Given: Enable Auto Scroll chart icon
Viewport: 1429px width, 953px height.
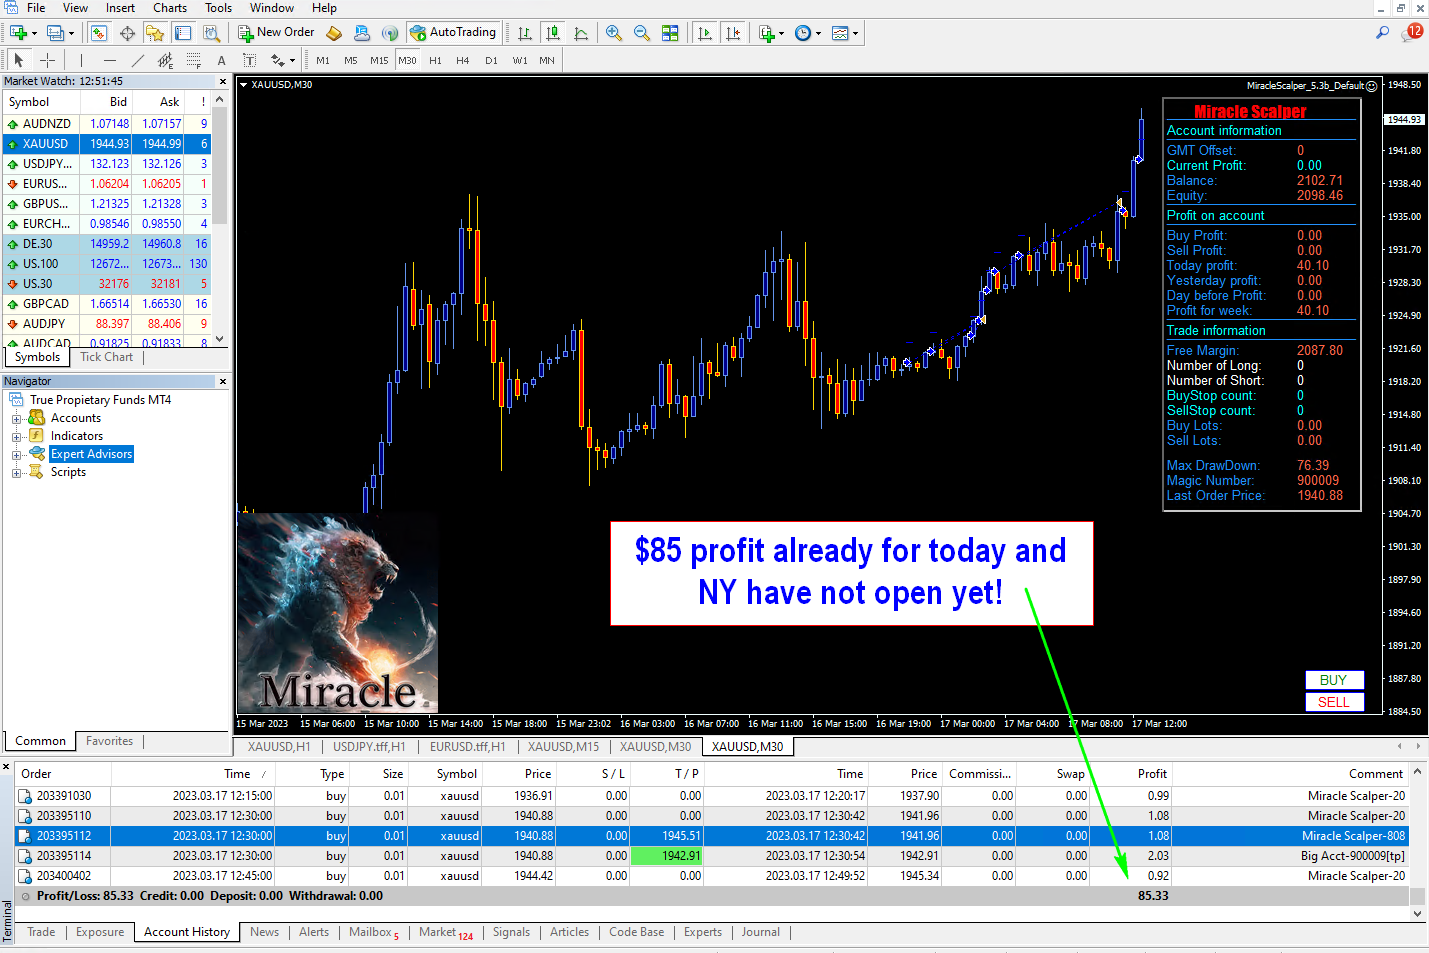Looking at the screenshot, I should [x=705, y=33].
